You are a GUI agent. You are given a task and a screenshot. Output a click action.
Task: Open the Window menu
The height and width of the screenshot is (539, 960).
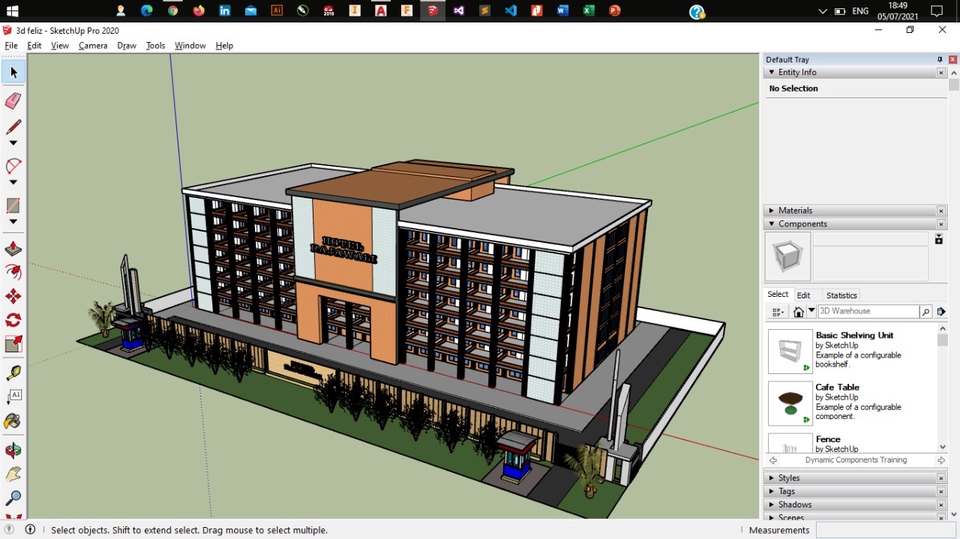coord(190,45)
